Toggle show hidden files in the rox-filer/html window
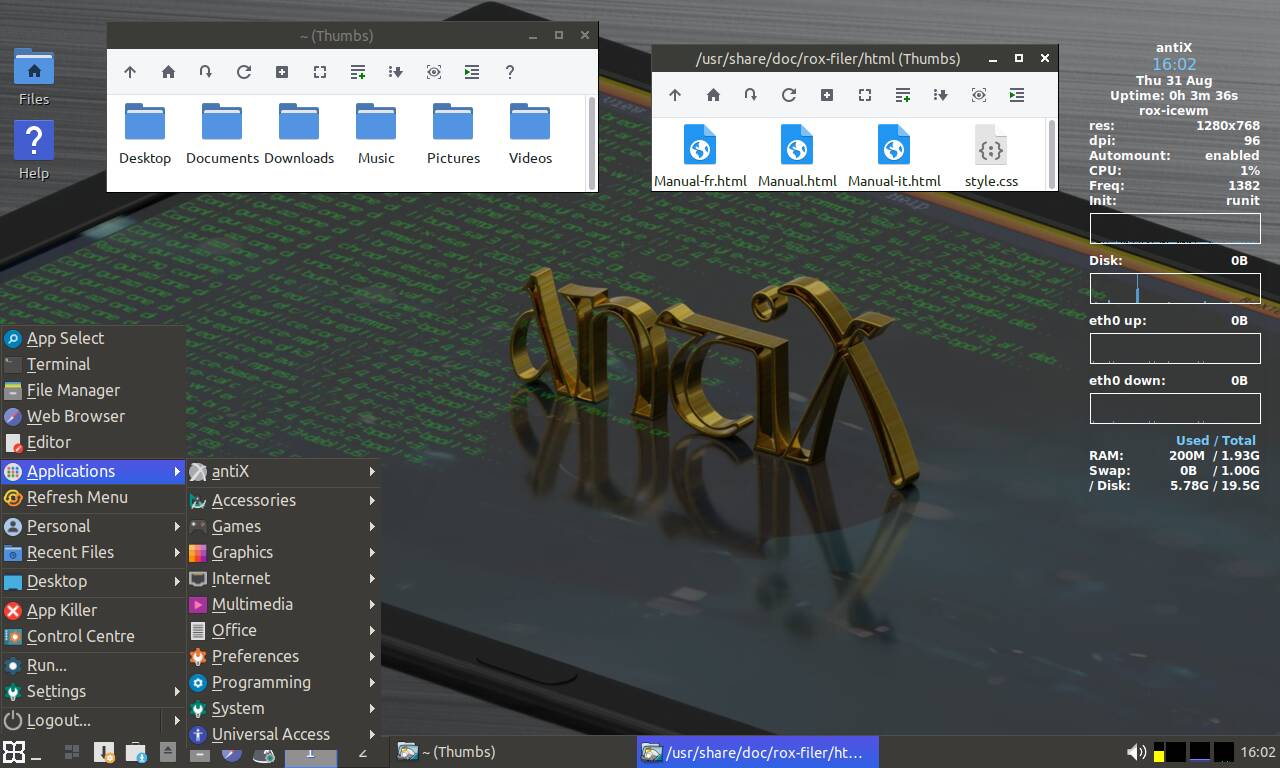Image resolution: width=1280 pixels, height=768 pixels. point(979,95)
